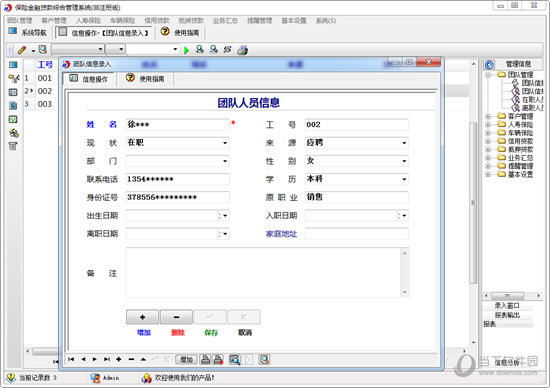Open the 离职日期 date picker arrow
The image size is (550, 388).
tap(225, 234)
